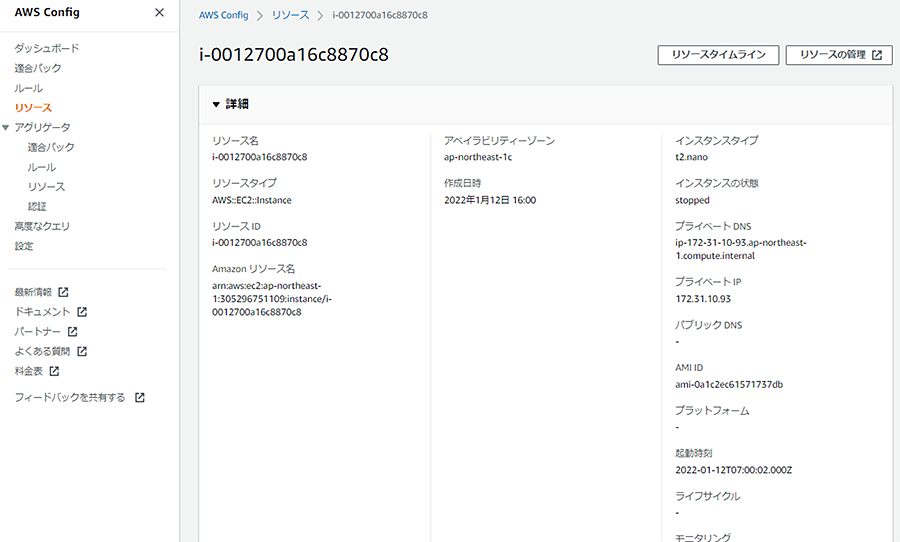Open 設定 in the sidebar
The height and width of the screenshot is (542, 900).
click(24, 246)
